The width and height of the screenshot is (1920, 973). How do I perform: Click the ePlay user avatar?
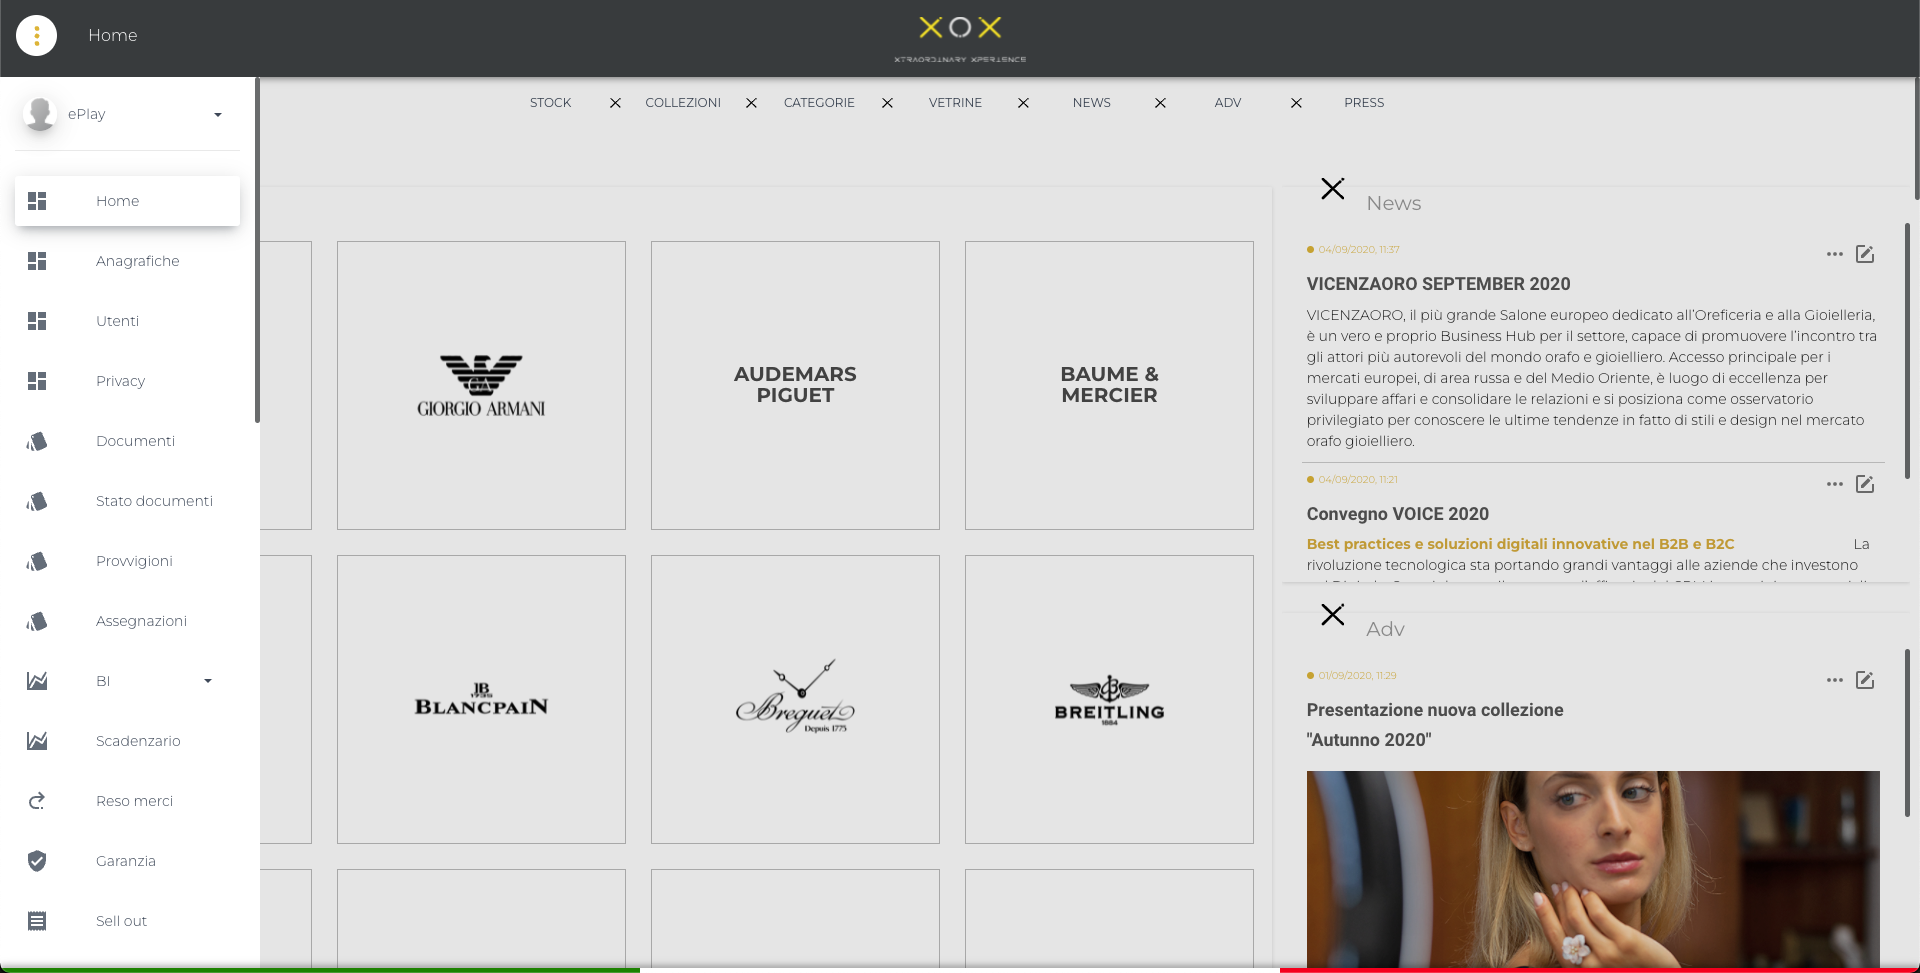tap(40, 114)
